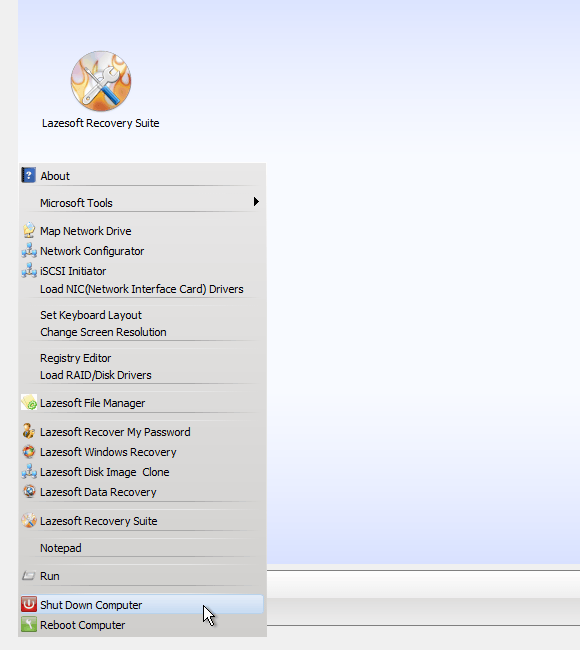
Task: Click the Recover My Password icon
Action: [x=29, y=432]
